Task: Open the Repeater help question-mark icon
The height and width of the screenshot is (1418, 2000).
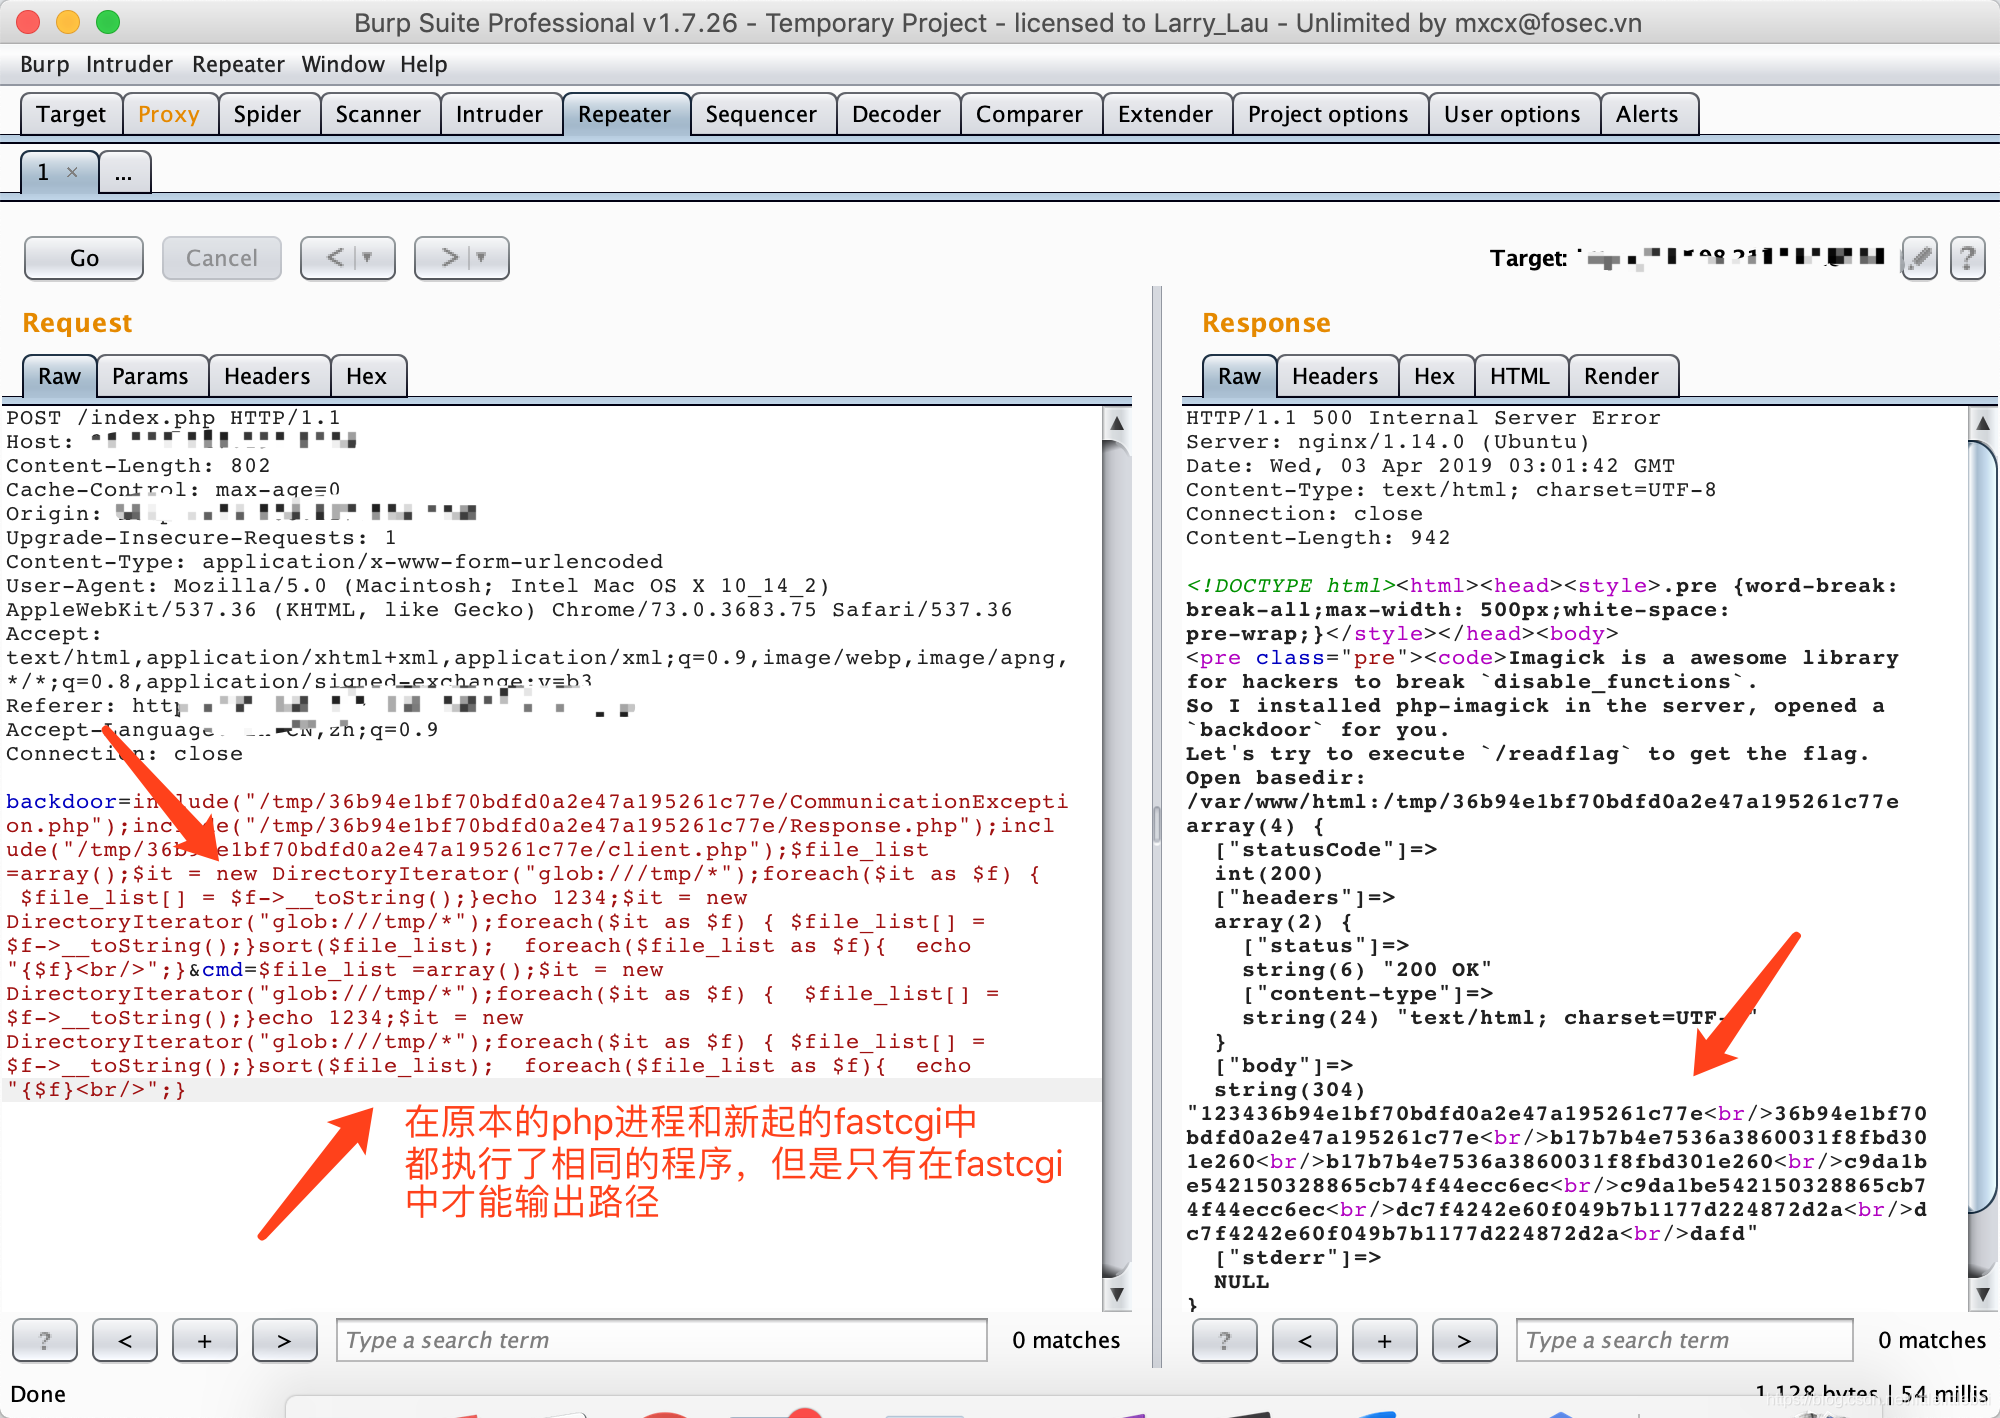Action: (1967, 259)
